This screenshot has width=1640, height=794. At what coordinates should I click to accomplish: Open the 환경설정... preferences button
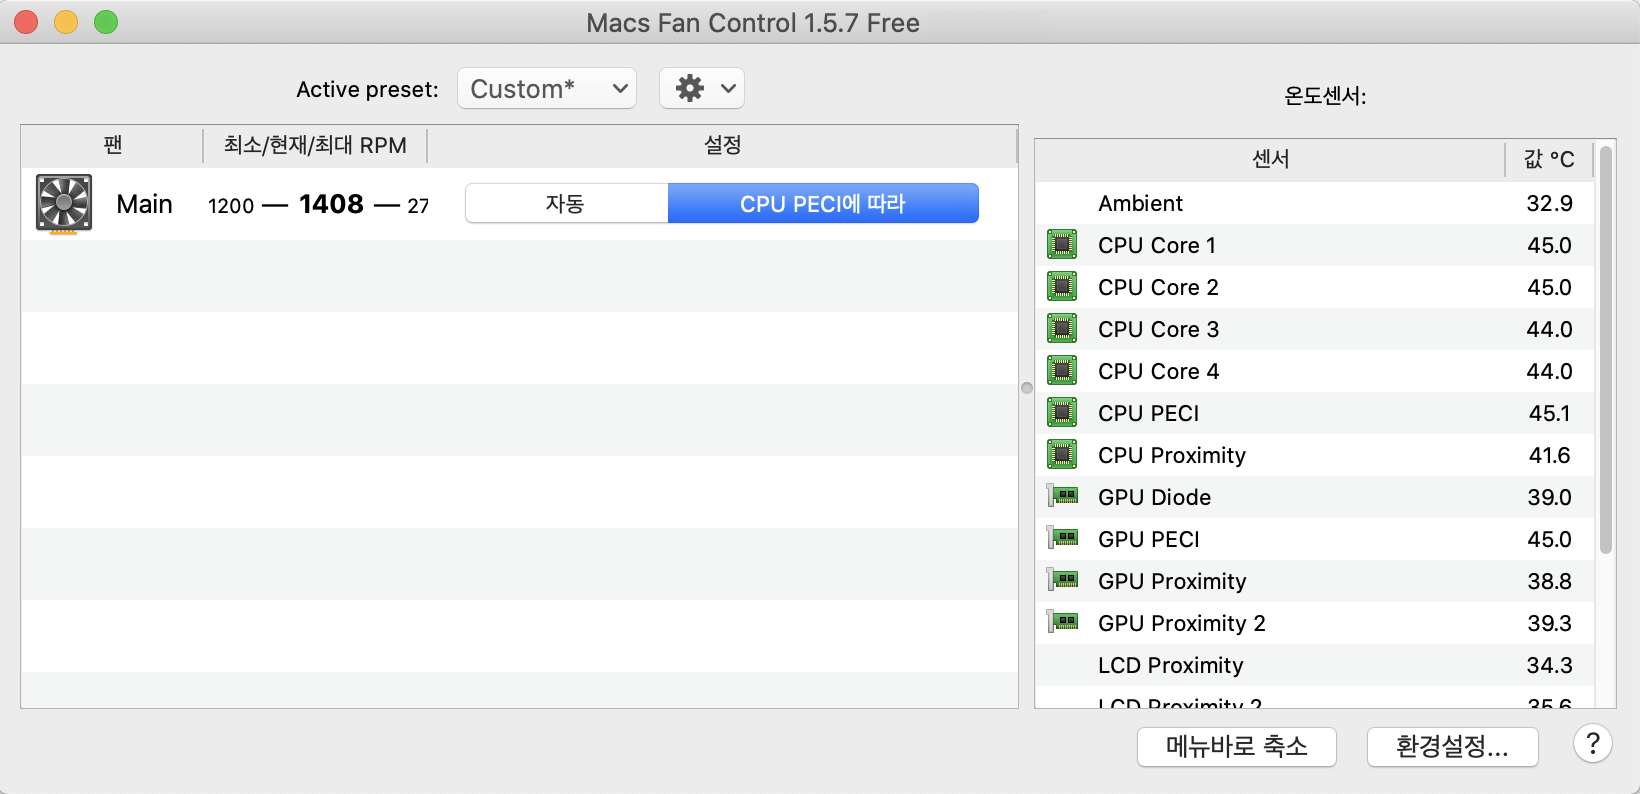coord(1452,746)
